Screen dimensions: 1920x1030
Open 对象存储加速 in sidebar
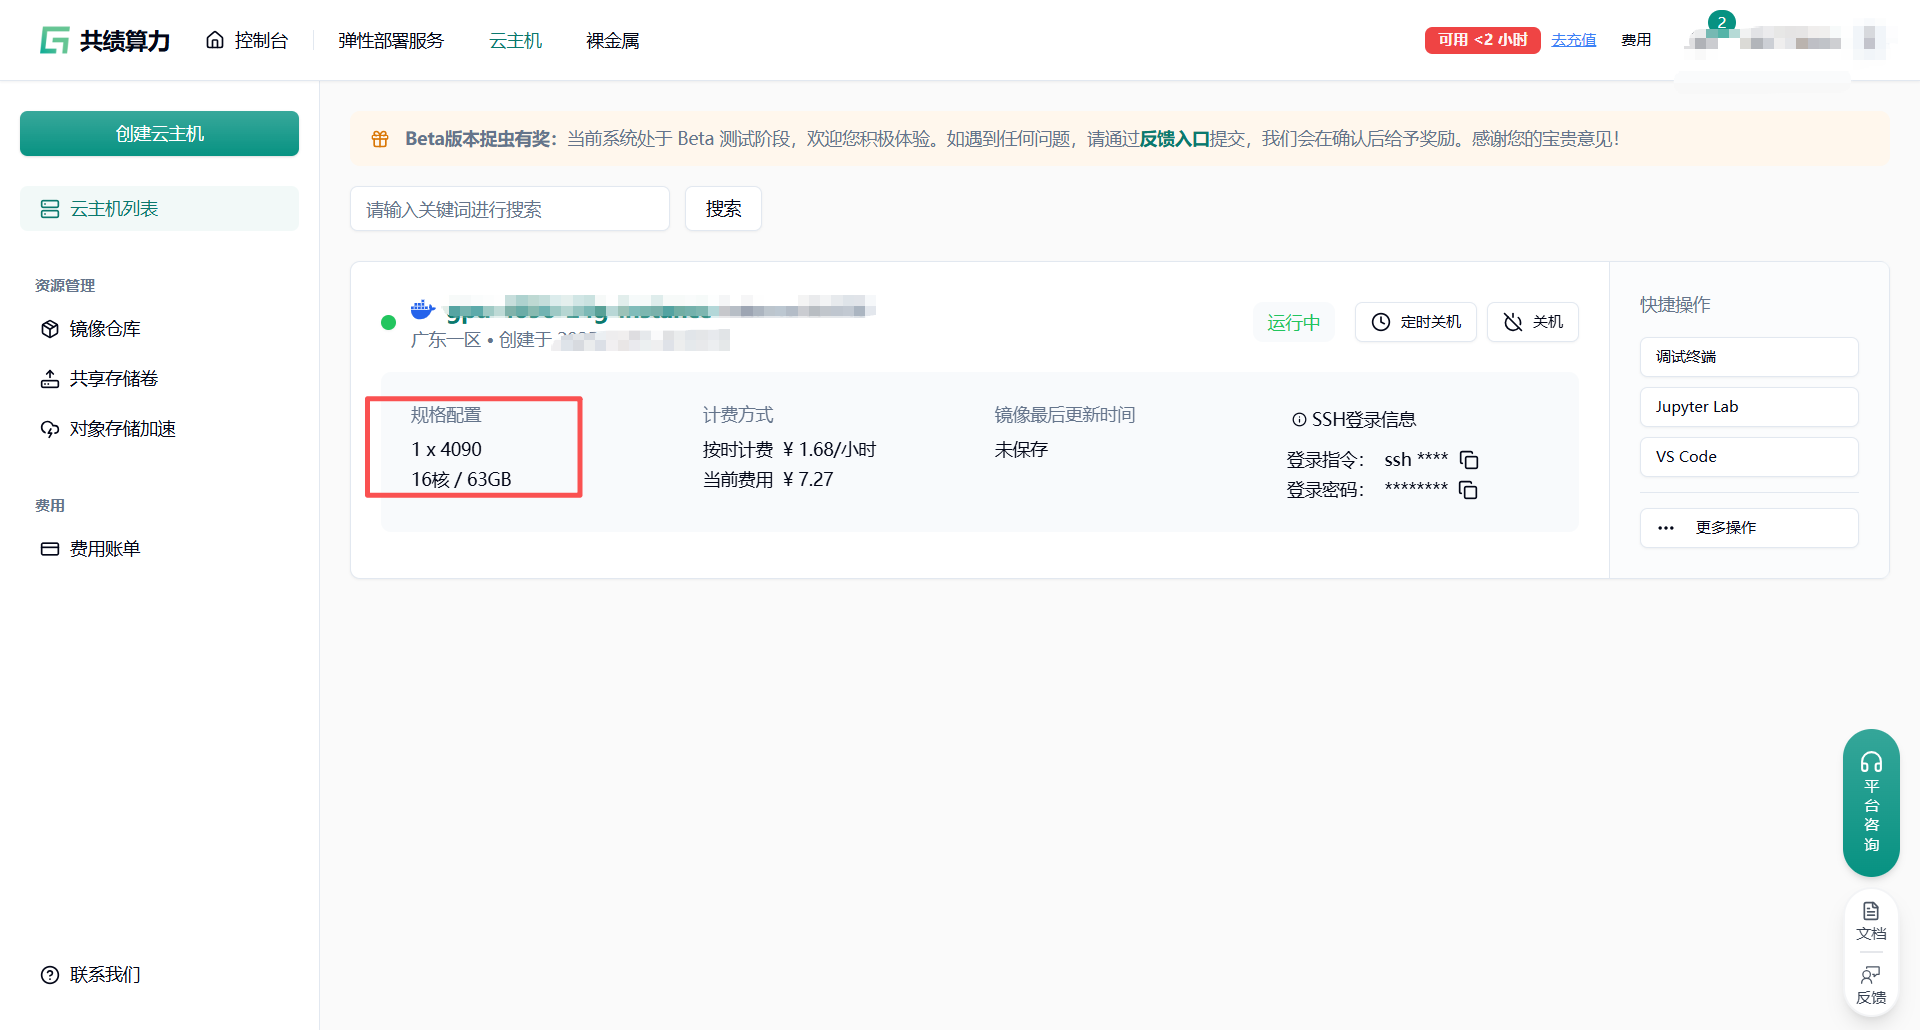(108, 429)
